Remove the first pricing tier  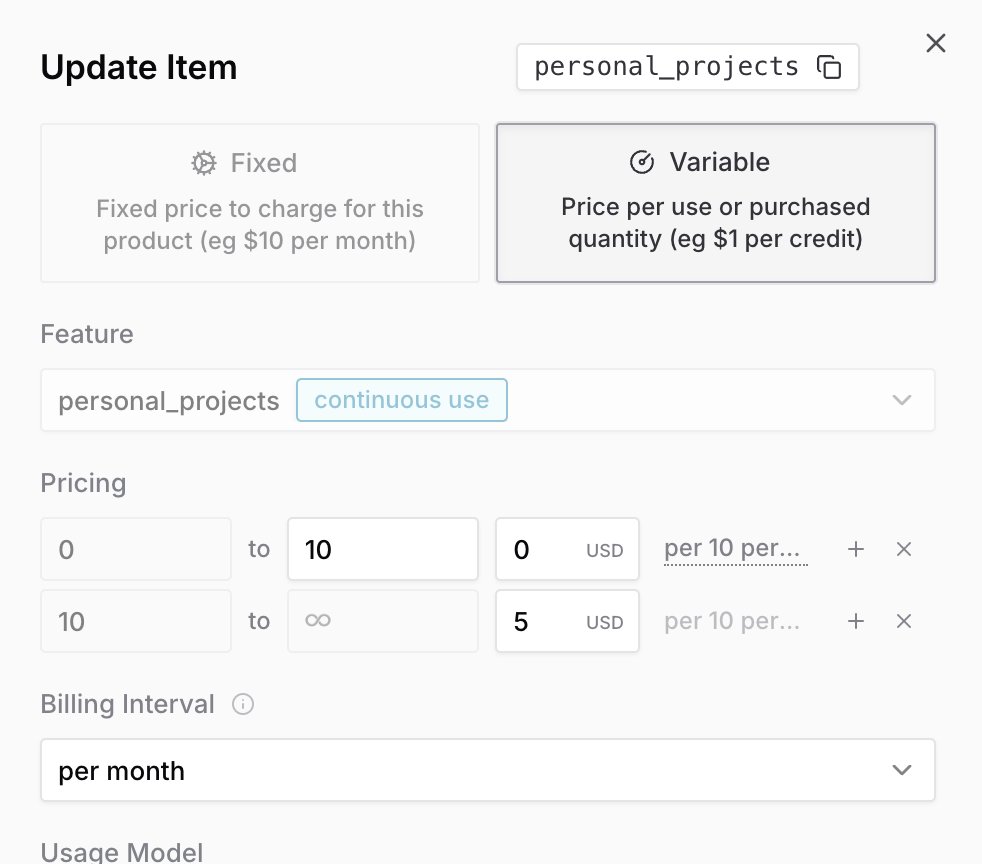[x=904, y=549]
